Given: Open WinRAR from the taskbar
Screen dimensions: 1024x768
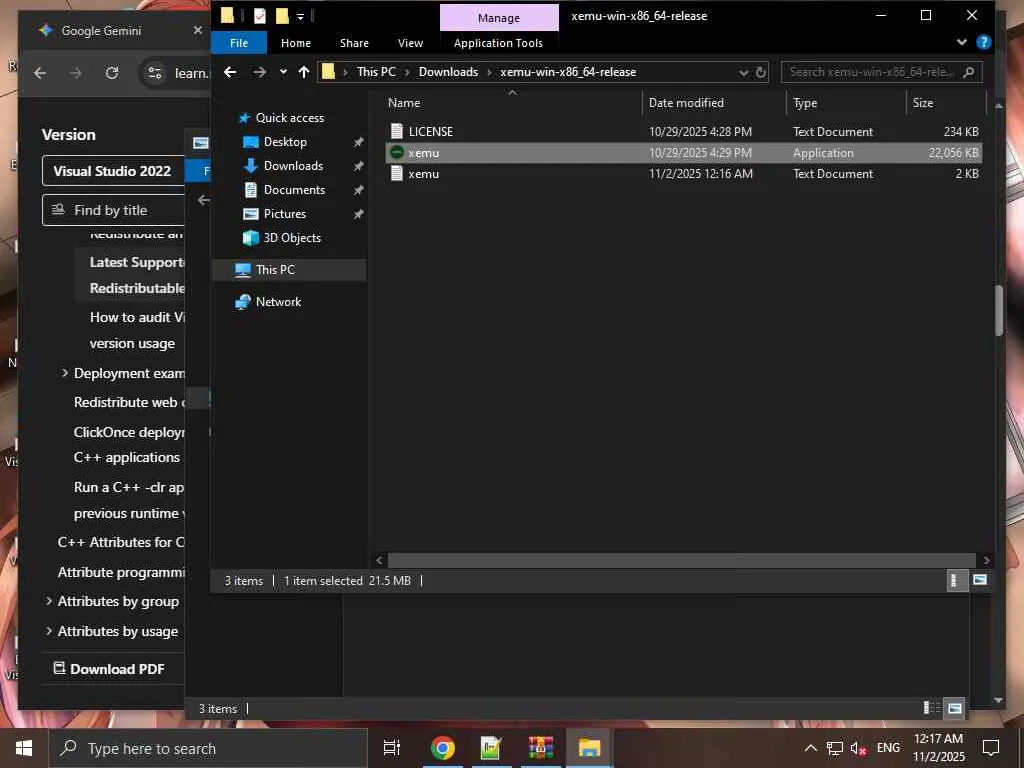Looking at the screenshot, I should pyautogui.click(x=541, y=748).
